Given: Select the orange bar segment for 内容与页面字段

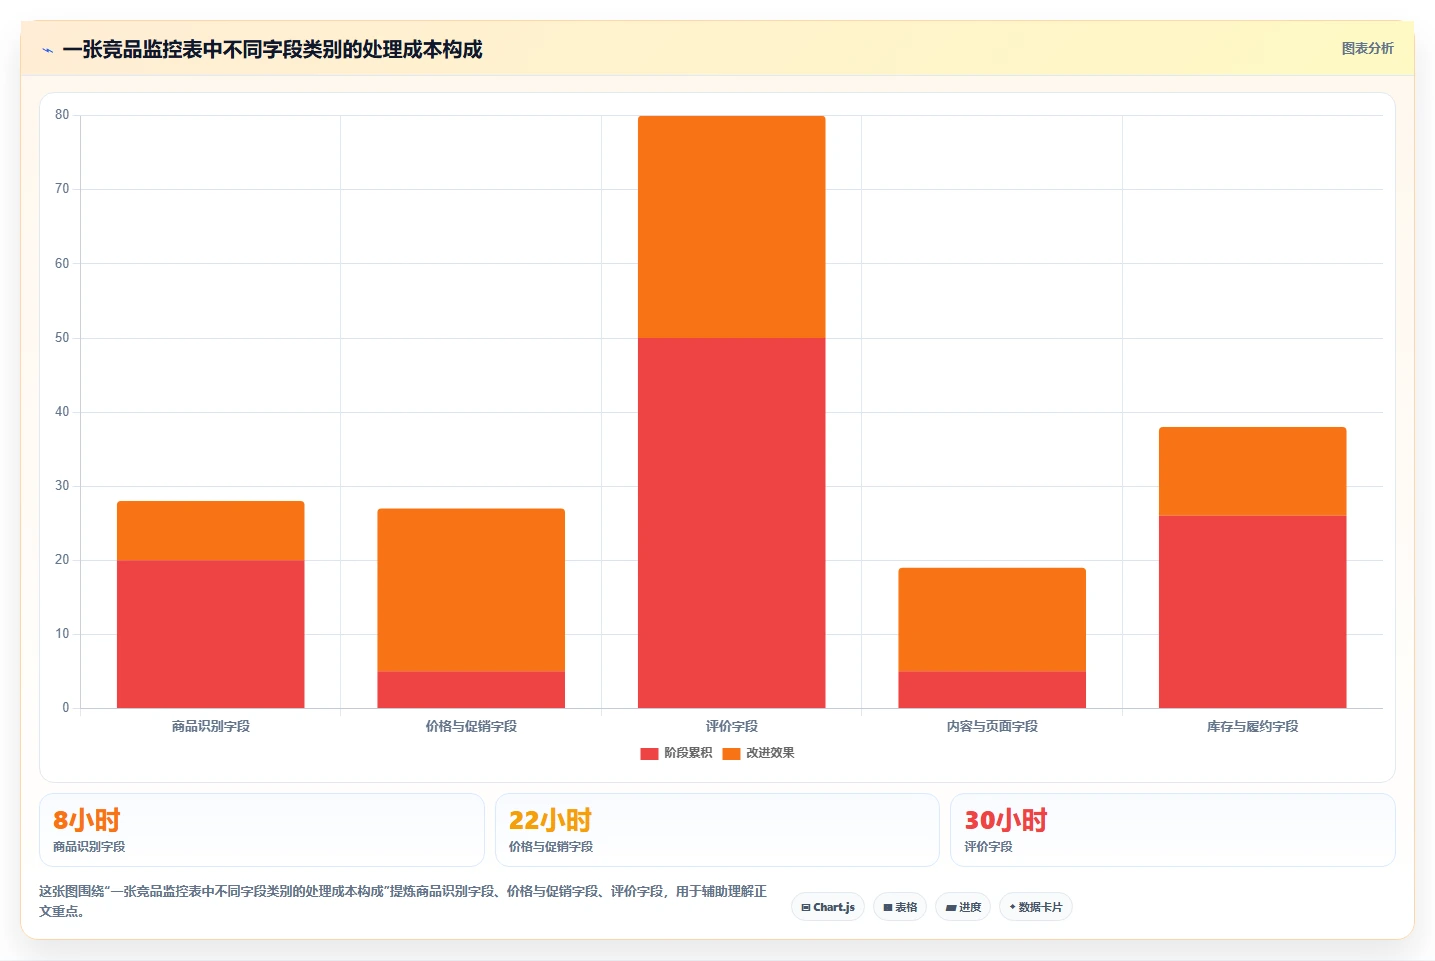Looking at the screenshot, I should point(992,620).
